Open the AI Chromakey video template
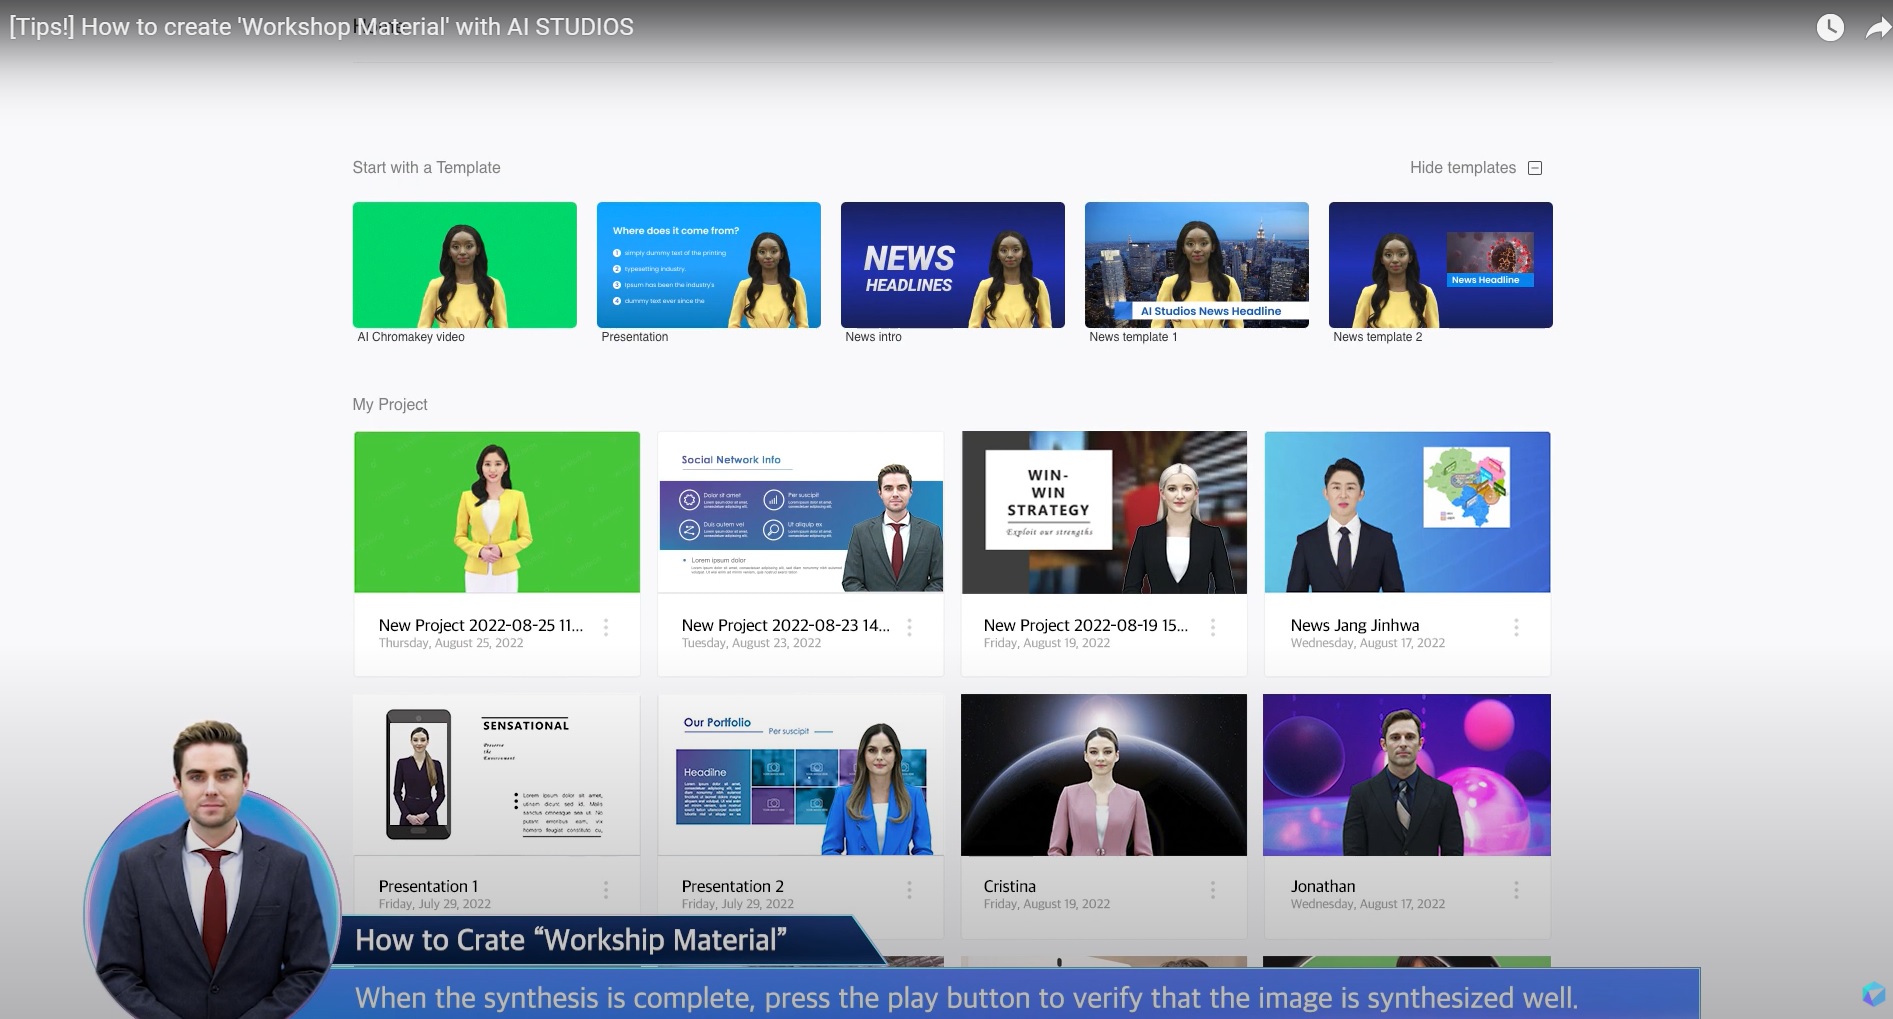The height and width of the screenshot is (1019, 1893). pos(464,265)
